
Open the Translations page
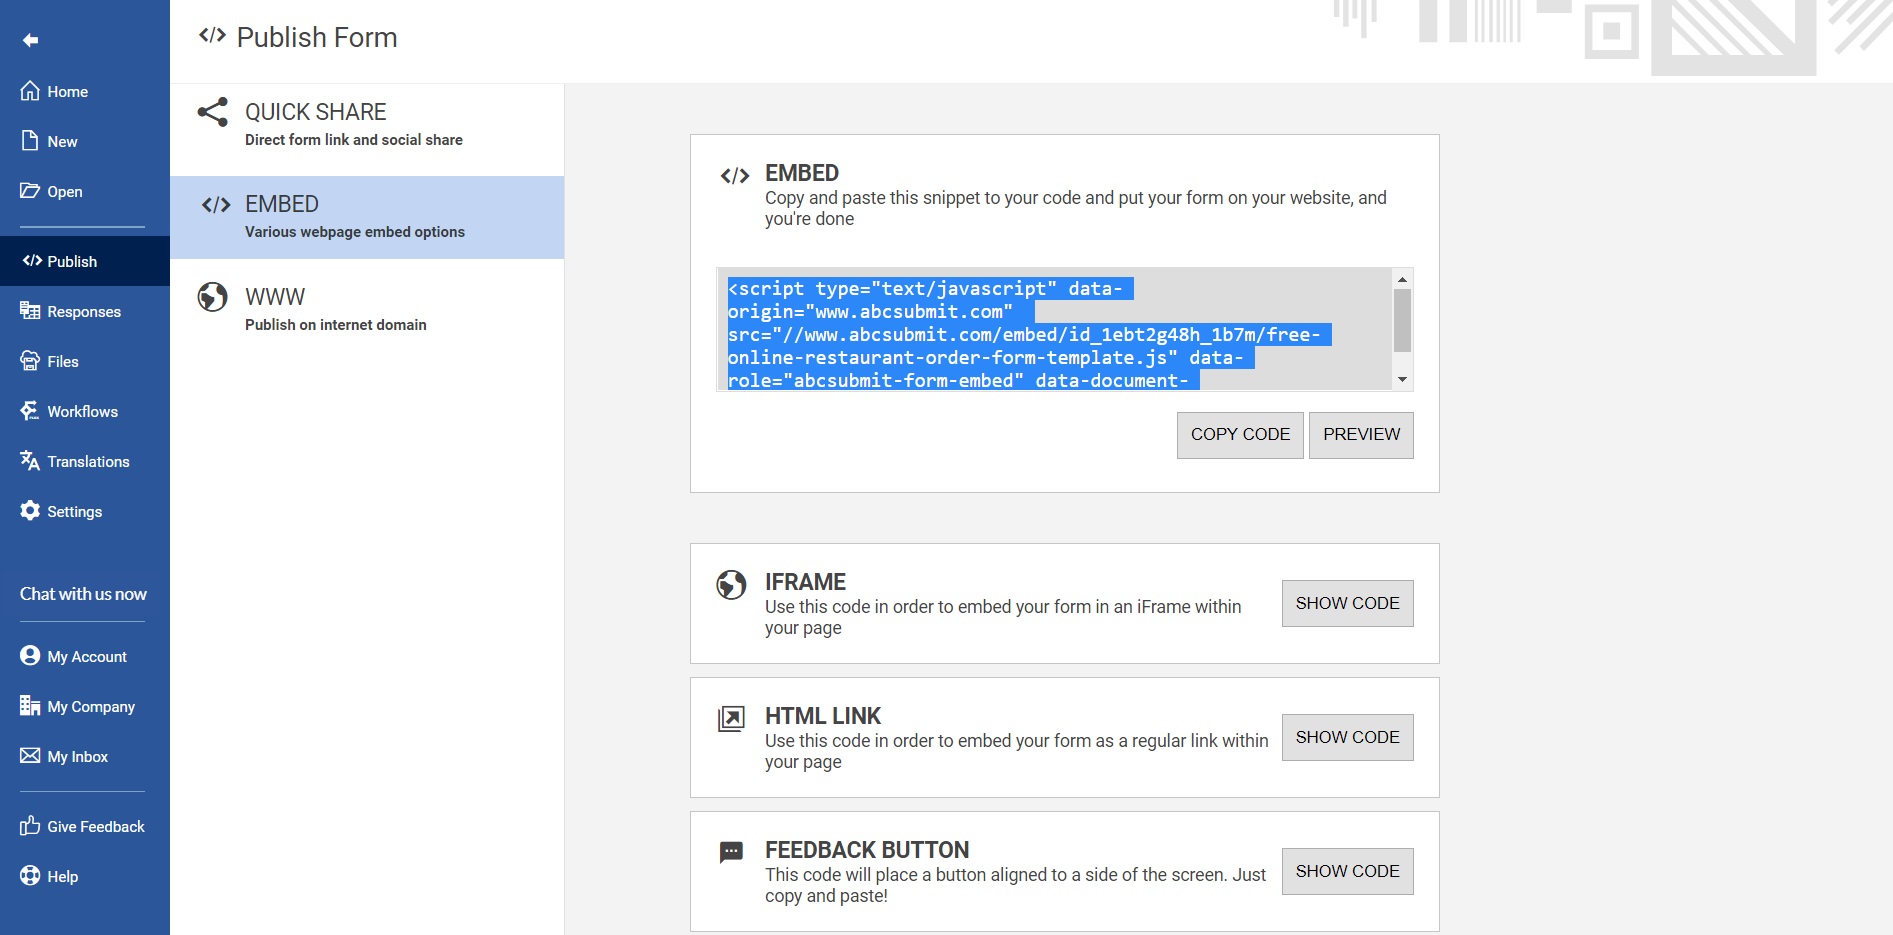pos(75,461)
